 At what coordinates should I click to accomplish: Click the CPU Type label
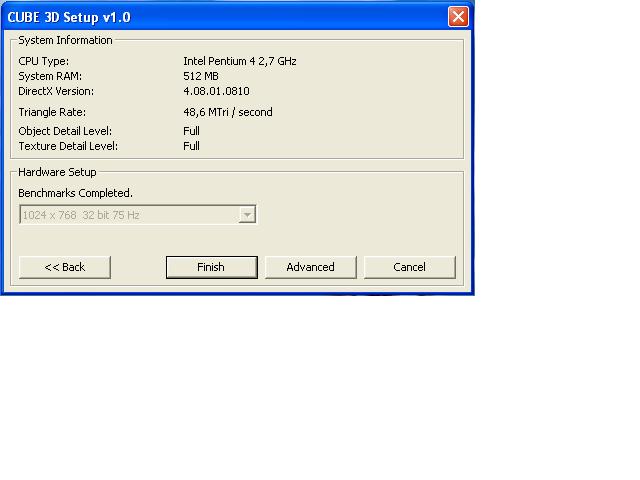[43, 61]
